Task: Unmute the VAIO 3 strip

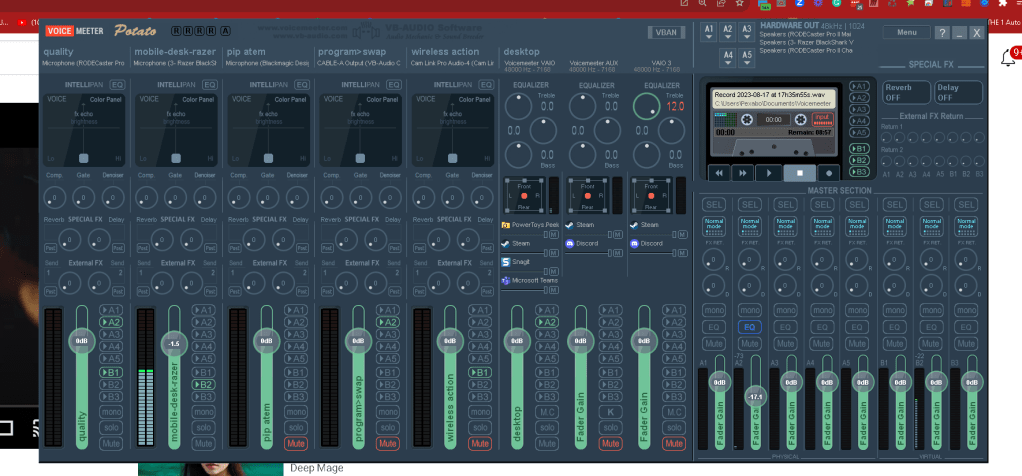Action: tap(674, 443)
